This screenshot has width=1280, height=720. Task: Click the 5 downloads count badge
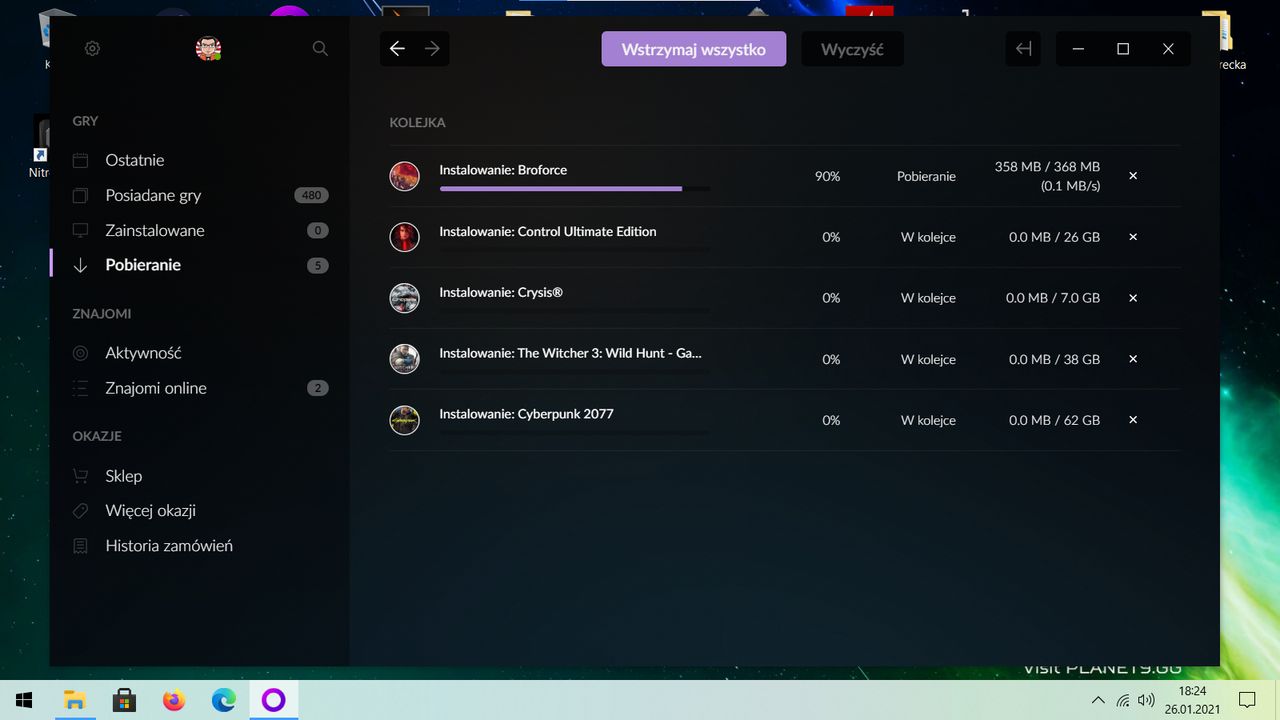(318, 265)
